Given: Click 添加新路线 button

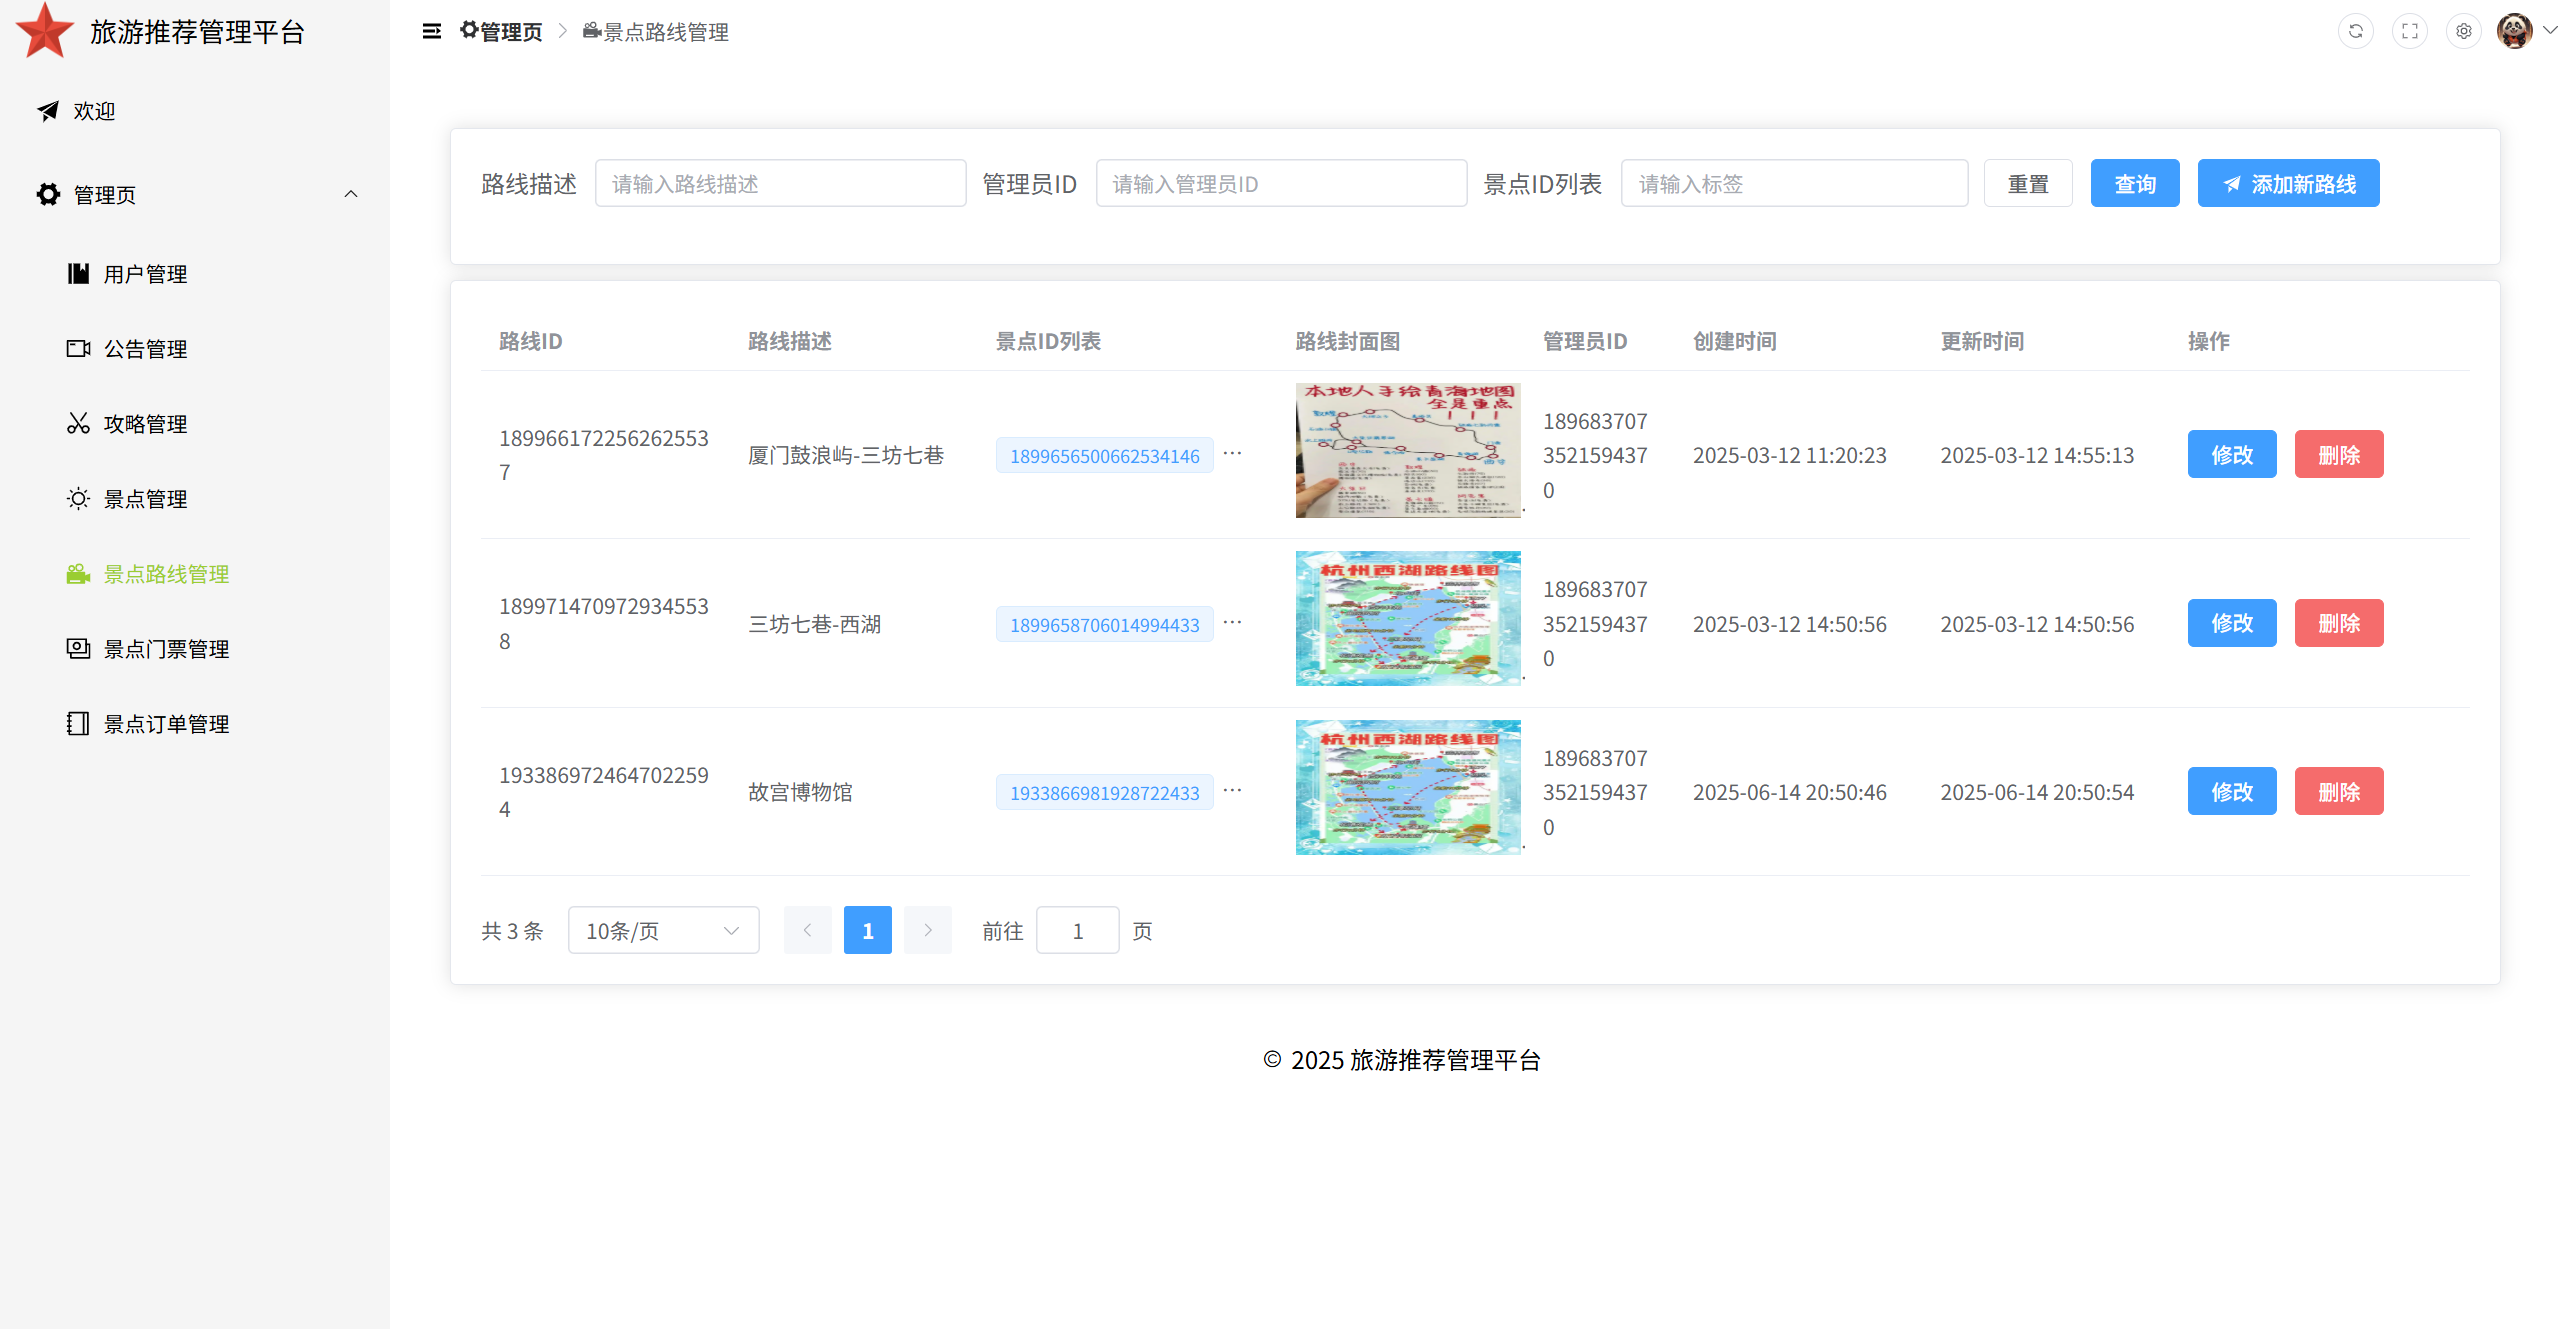Looking at the screenshot, I should click(x=2287, y=184).
